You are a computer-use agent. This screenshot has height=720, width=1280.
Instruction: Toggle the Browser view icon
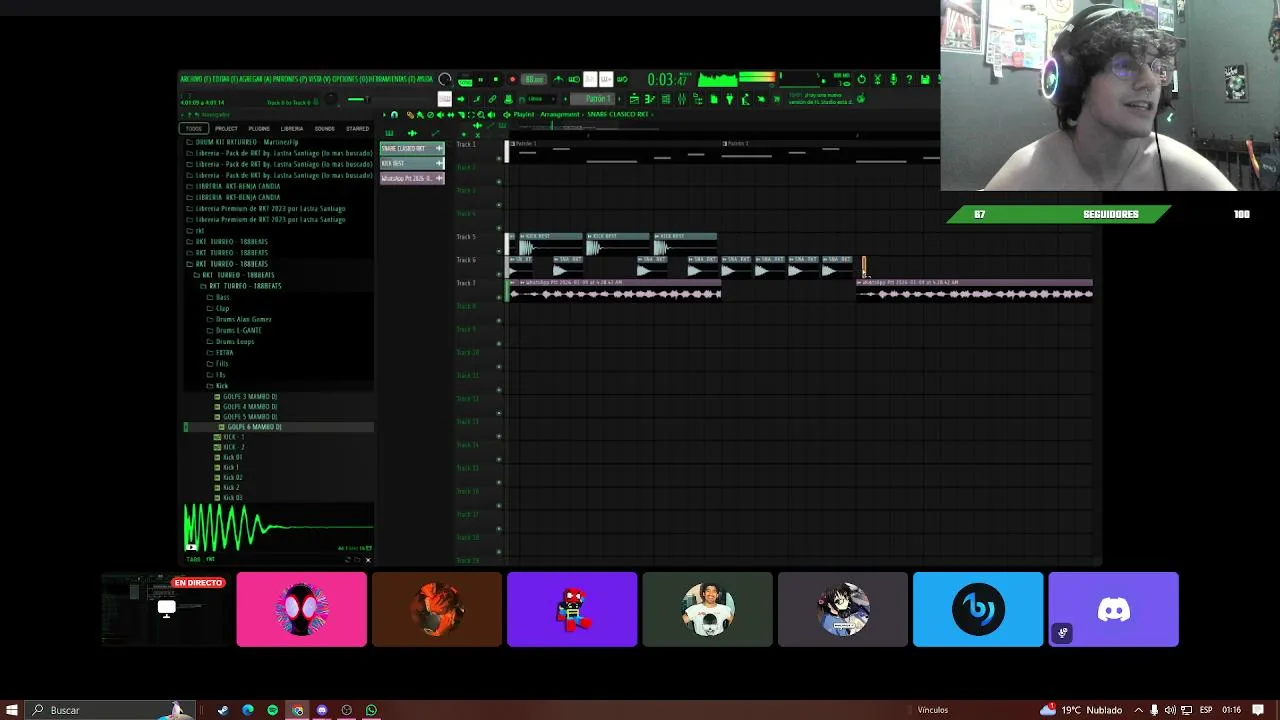click(698, 99)
